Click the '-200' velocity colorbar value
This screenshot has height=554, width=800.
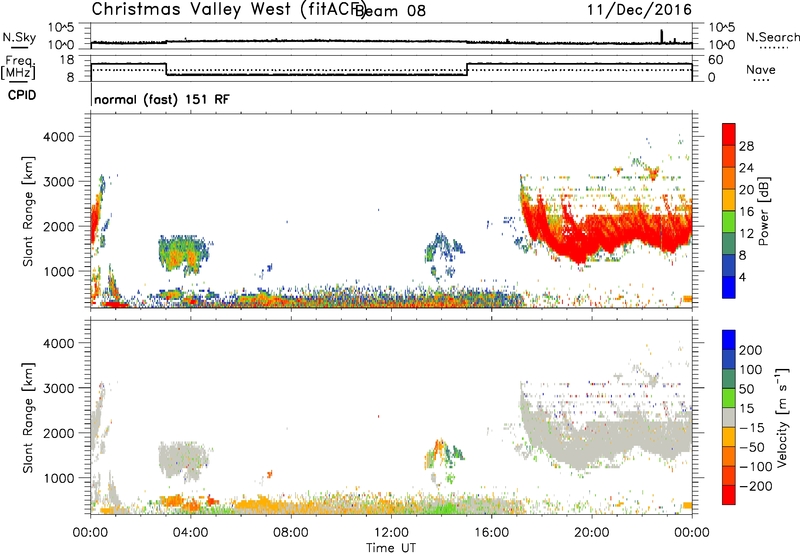click(x=756, y=486)
